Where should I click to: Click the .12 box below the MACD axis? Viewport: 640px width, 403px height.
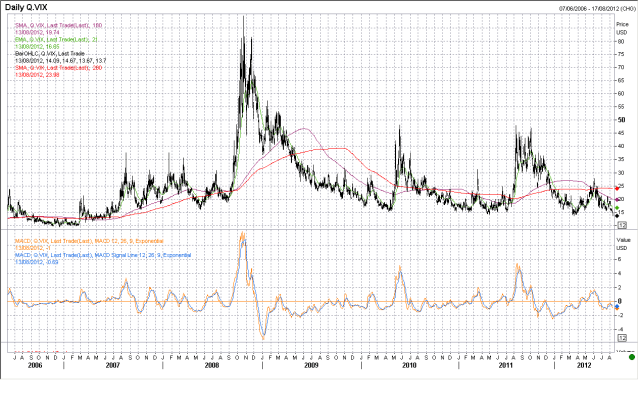click(x=623, y=339)
